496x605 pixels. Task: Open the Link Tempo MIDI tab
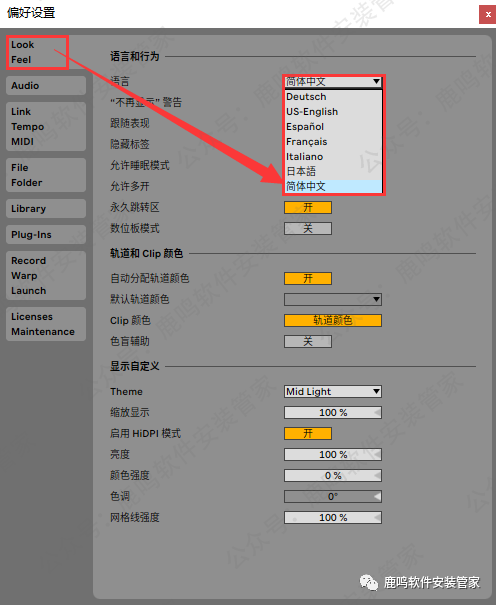46,127
